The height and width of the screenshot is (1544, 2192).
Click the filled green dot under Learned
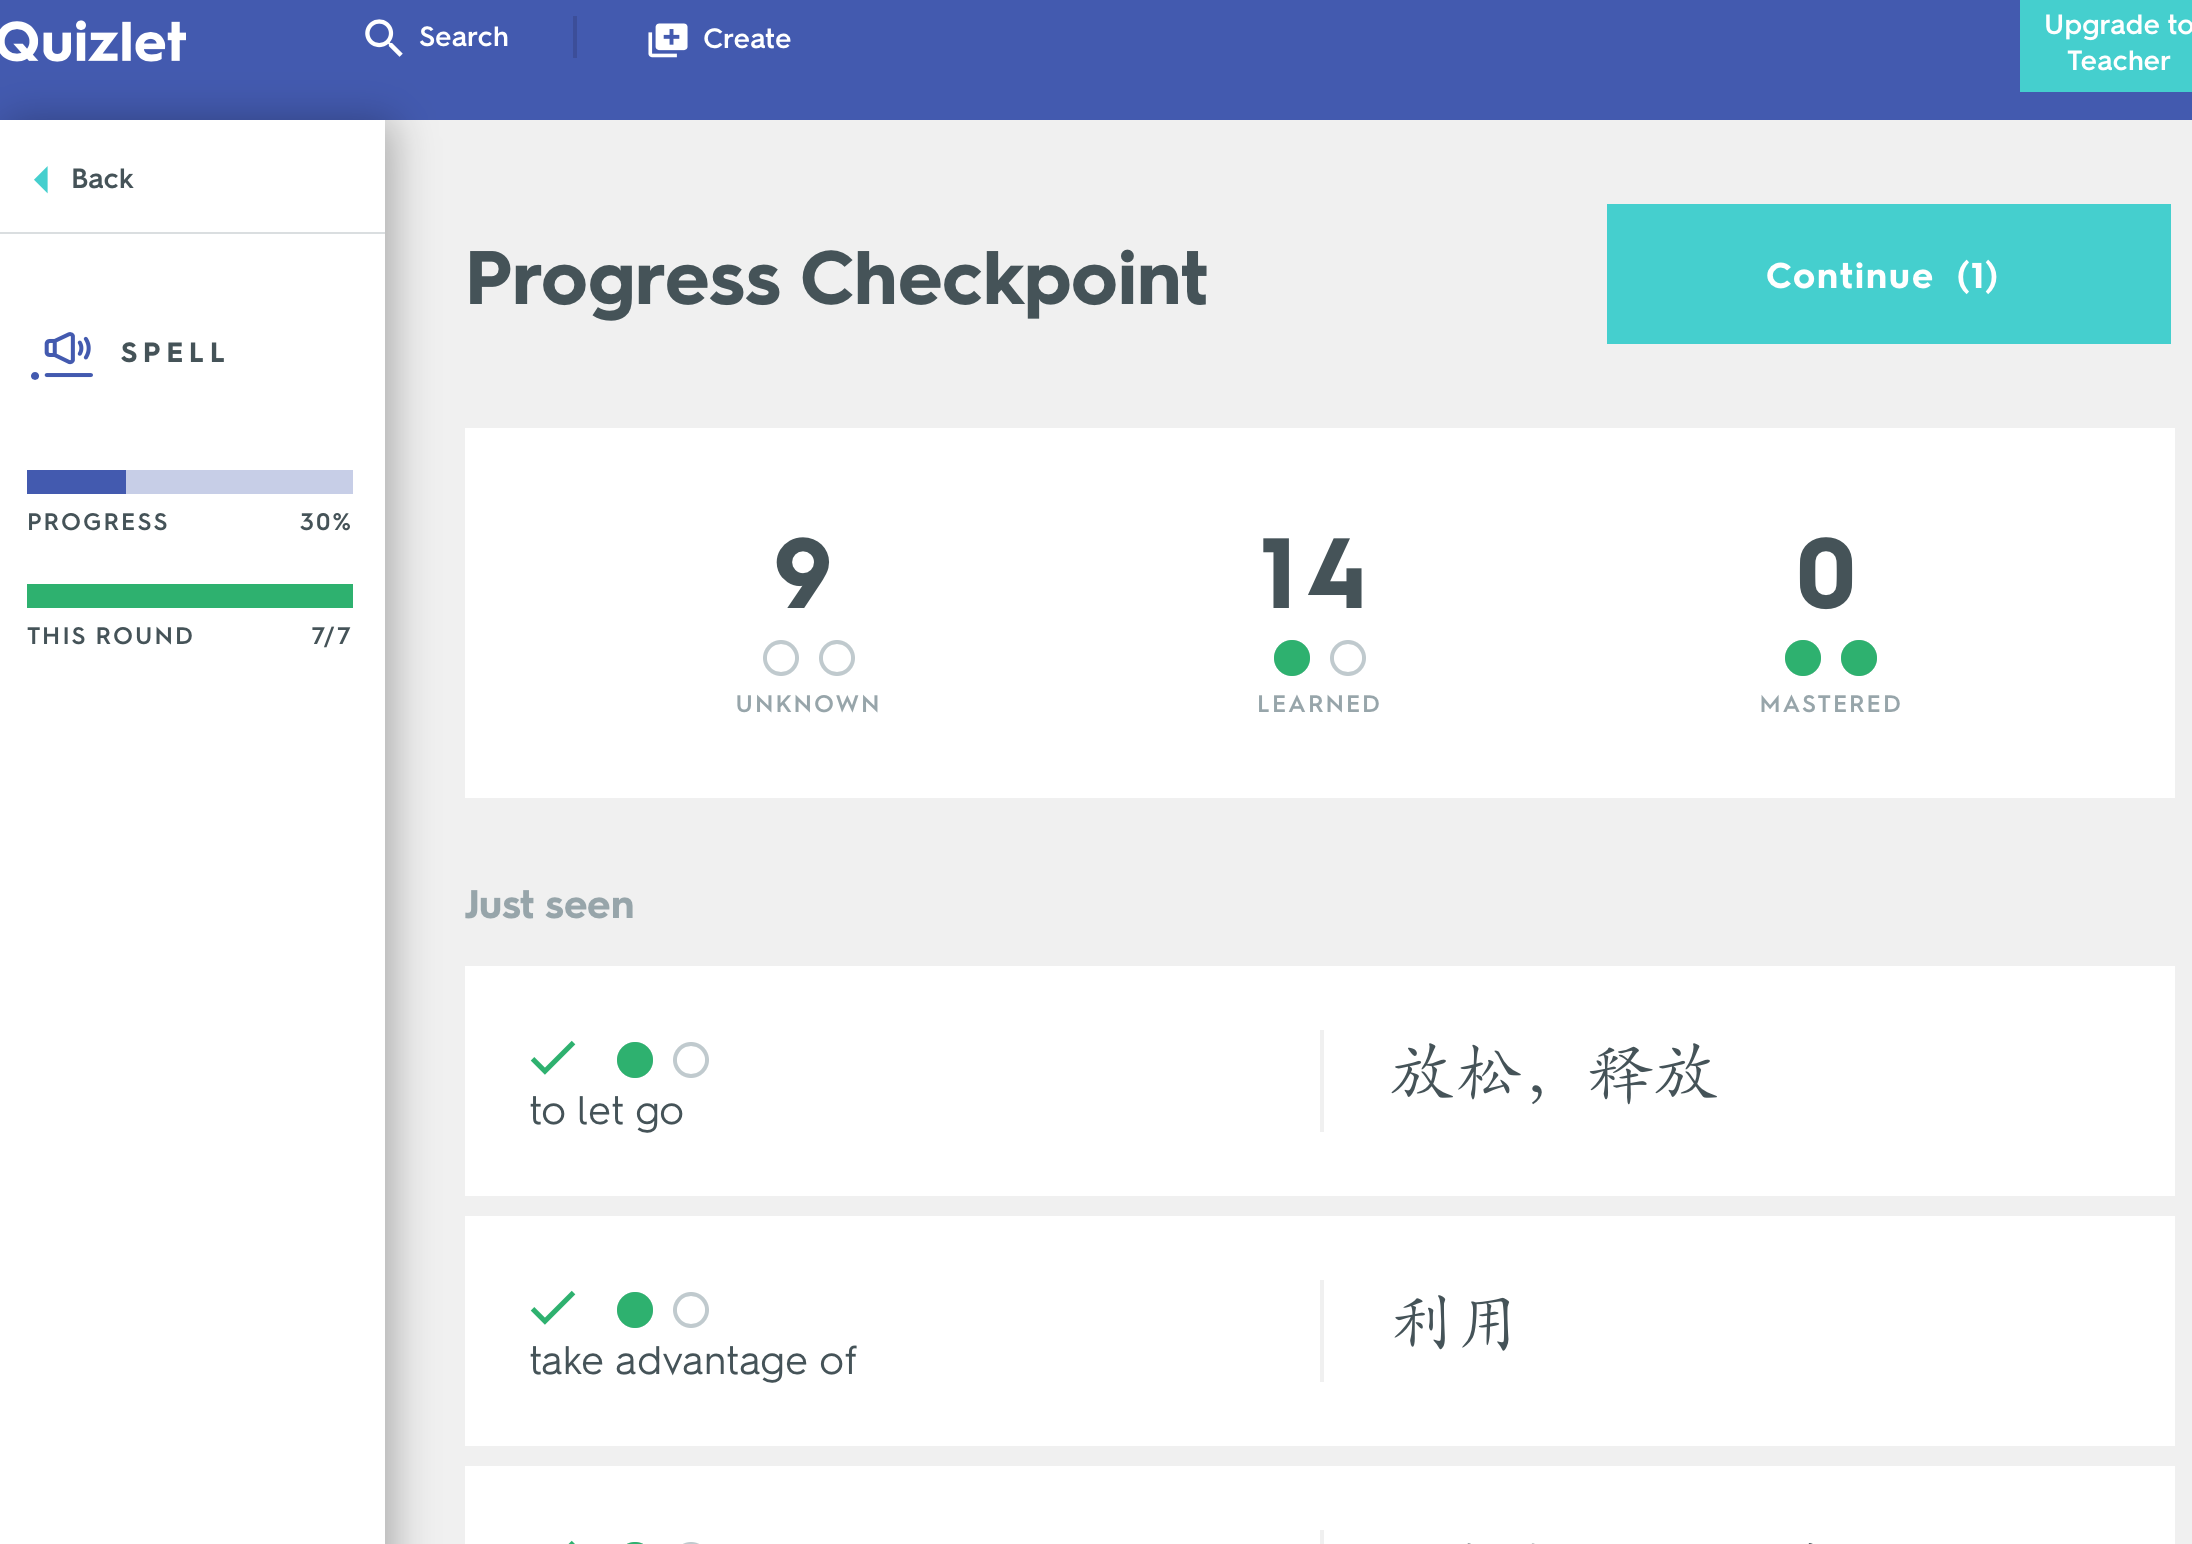tap(1292, 658)
